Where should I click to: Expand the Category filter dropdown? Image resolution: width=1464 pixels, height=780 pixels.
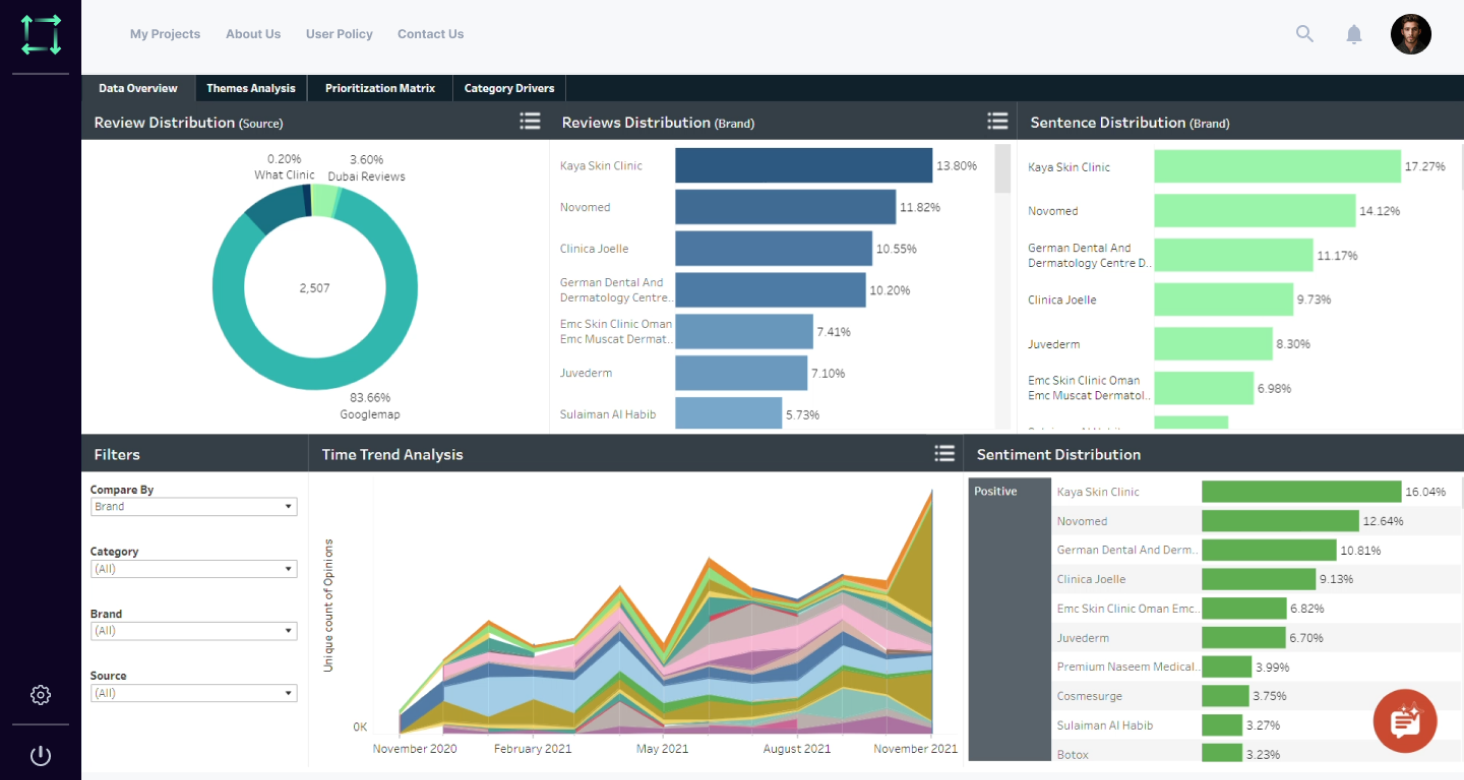(x=194, y=569)
